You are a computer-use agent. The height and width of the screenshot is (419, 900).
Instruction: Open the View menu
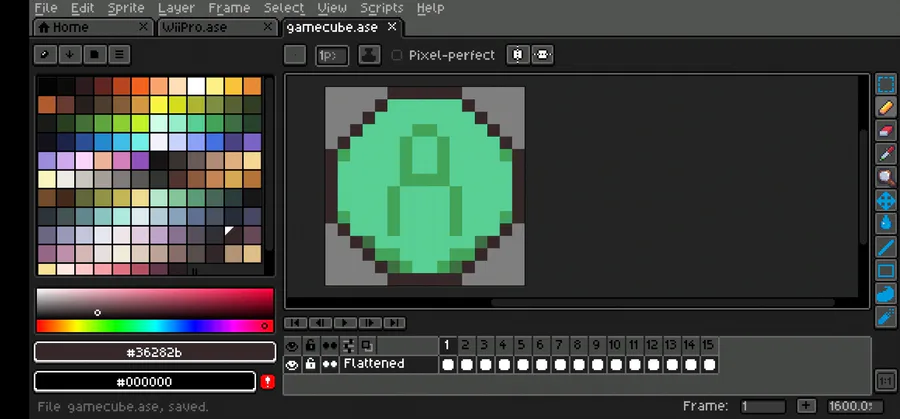[x=332, y=8]
